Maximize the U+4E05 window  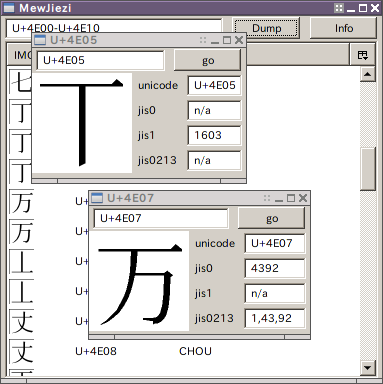click(x=227, y=40)
